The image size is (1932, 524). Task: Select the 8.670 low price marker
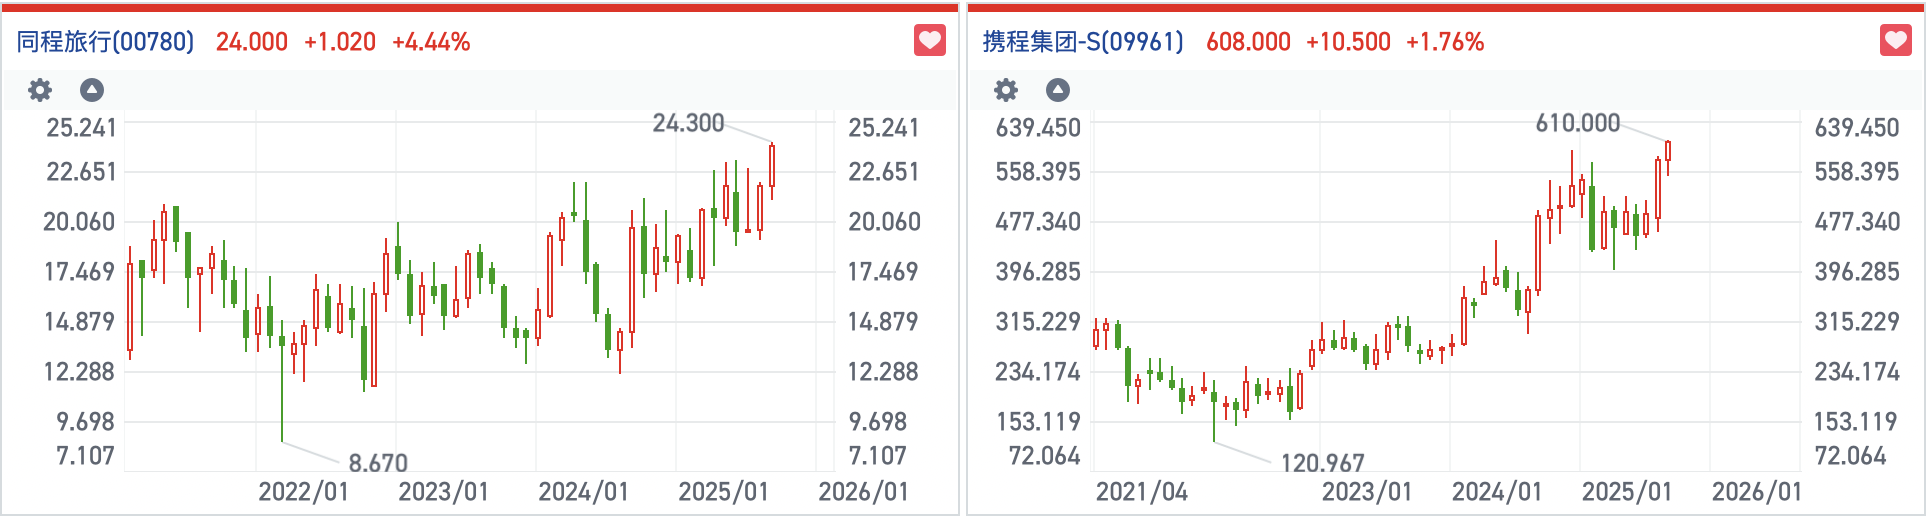coord(378,463)
